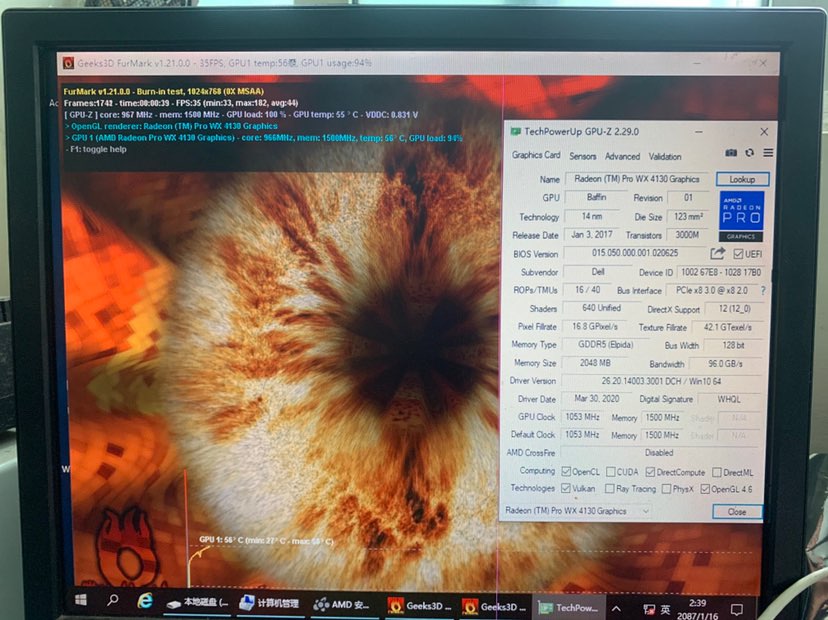
Task: Click the AMD CrossFire Disabled field
Action: pyautogui.click(x=659, y=453)
